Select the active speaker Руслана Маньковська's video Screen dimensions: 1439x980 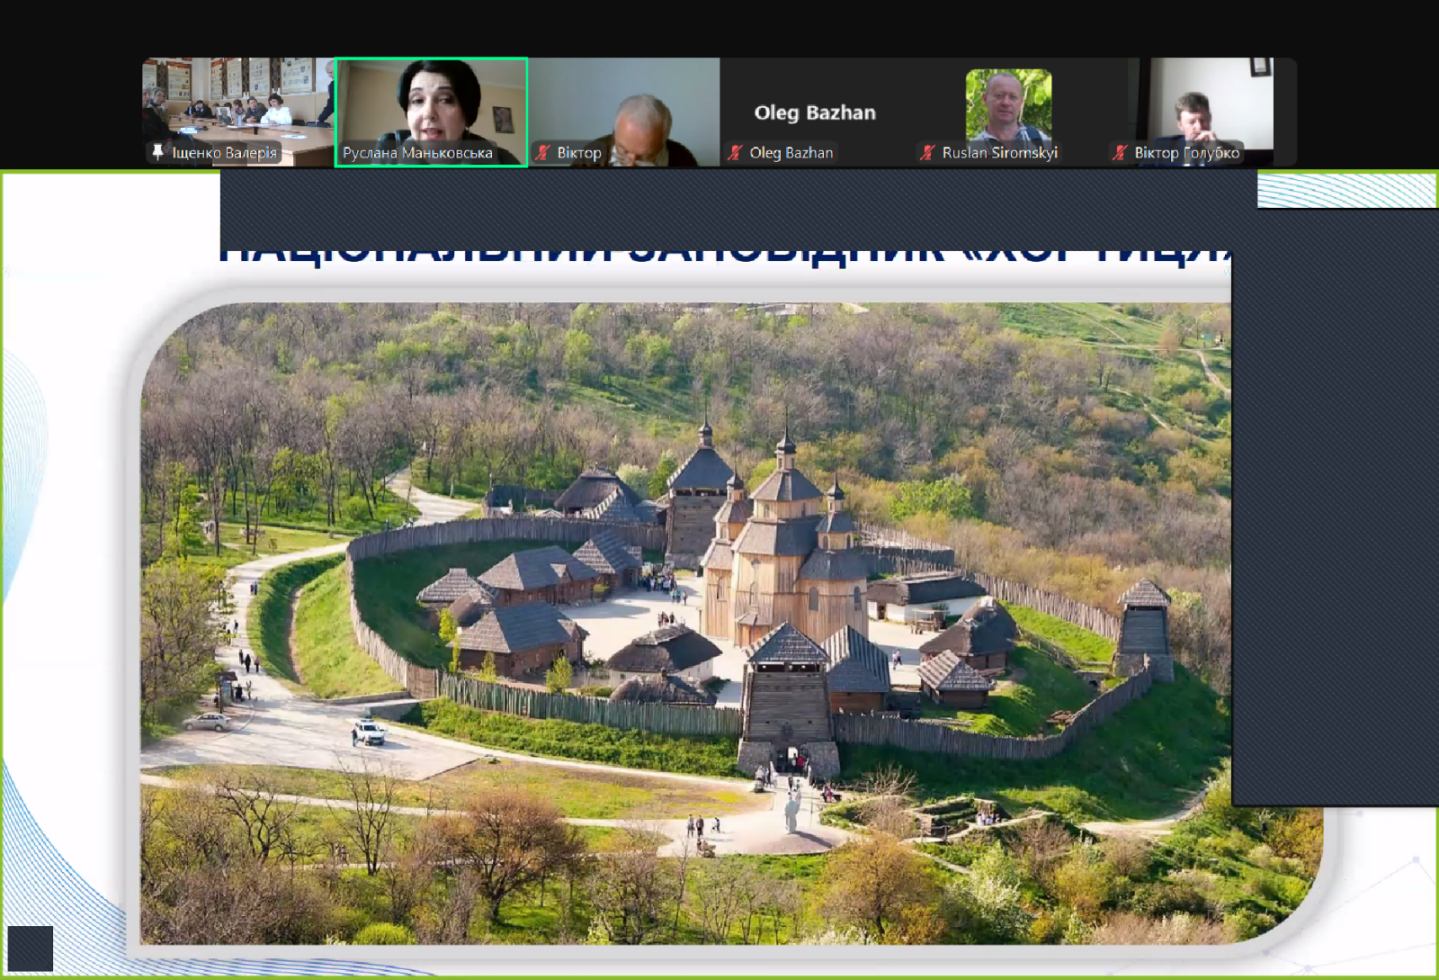431,100
